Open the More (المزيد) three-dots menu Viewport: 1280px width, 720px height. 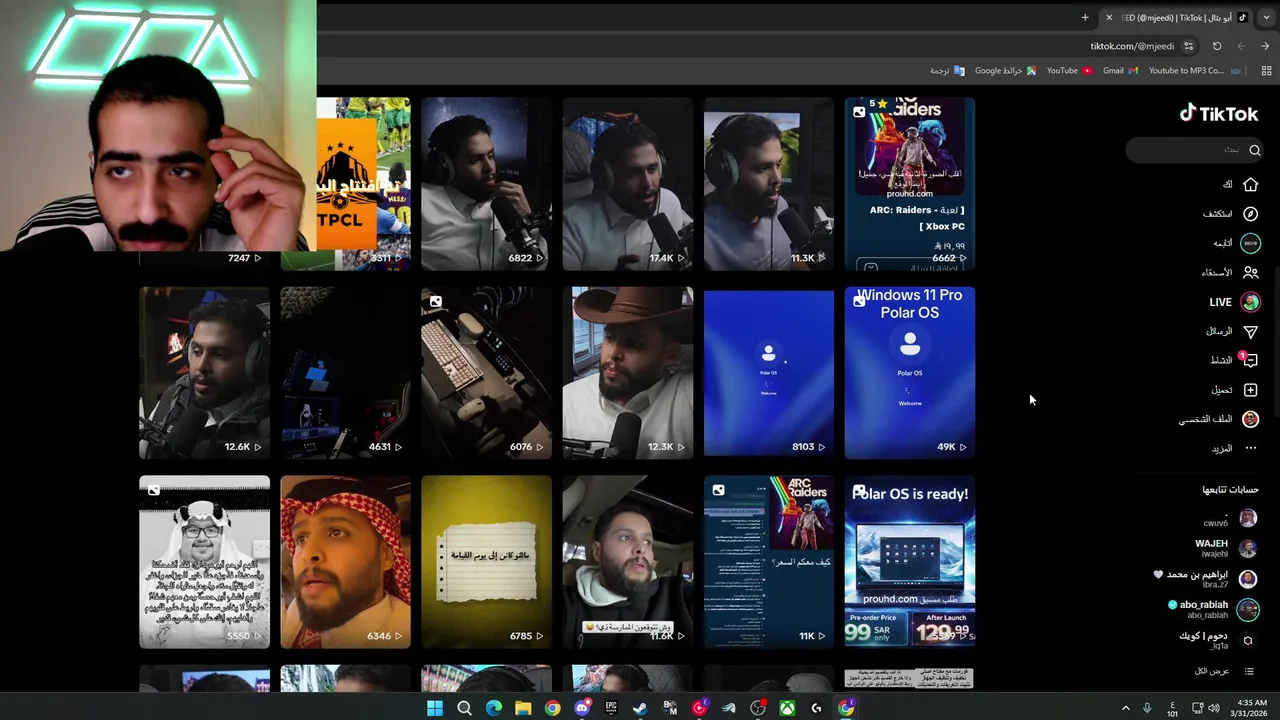(1250, 449)
